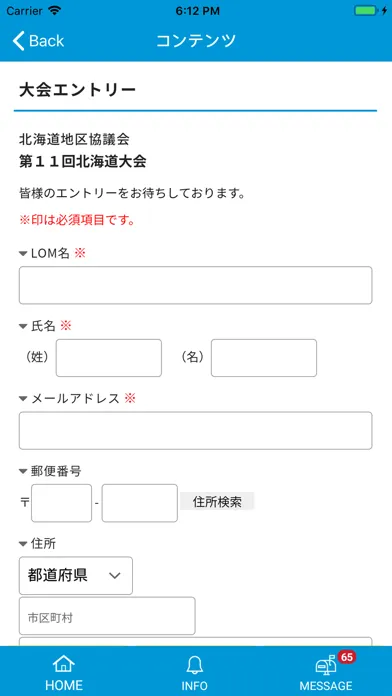Click the triangle beside 郵便番号 label
392x696 pixels.
(x=23, y=471)
